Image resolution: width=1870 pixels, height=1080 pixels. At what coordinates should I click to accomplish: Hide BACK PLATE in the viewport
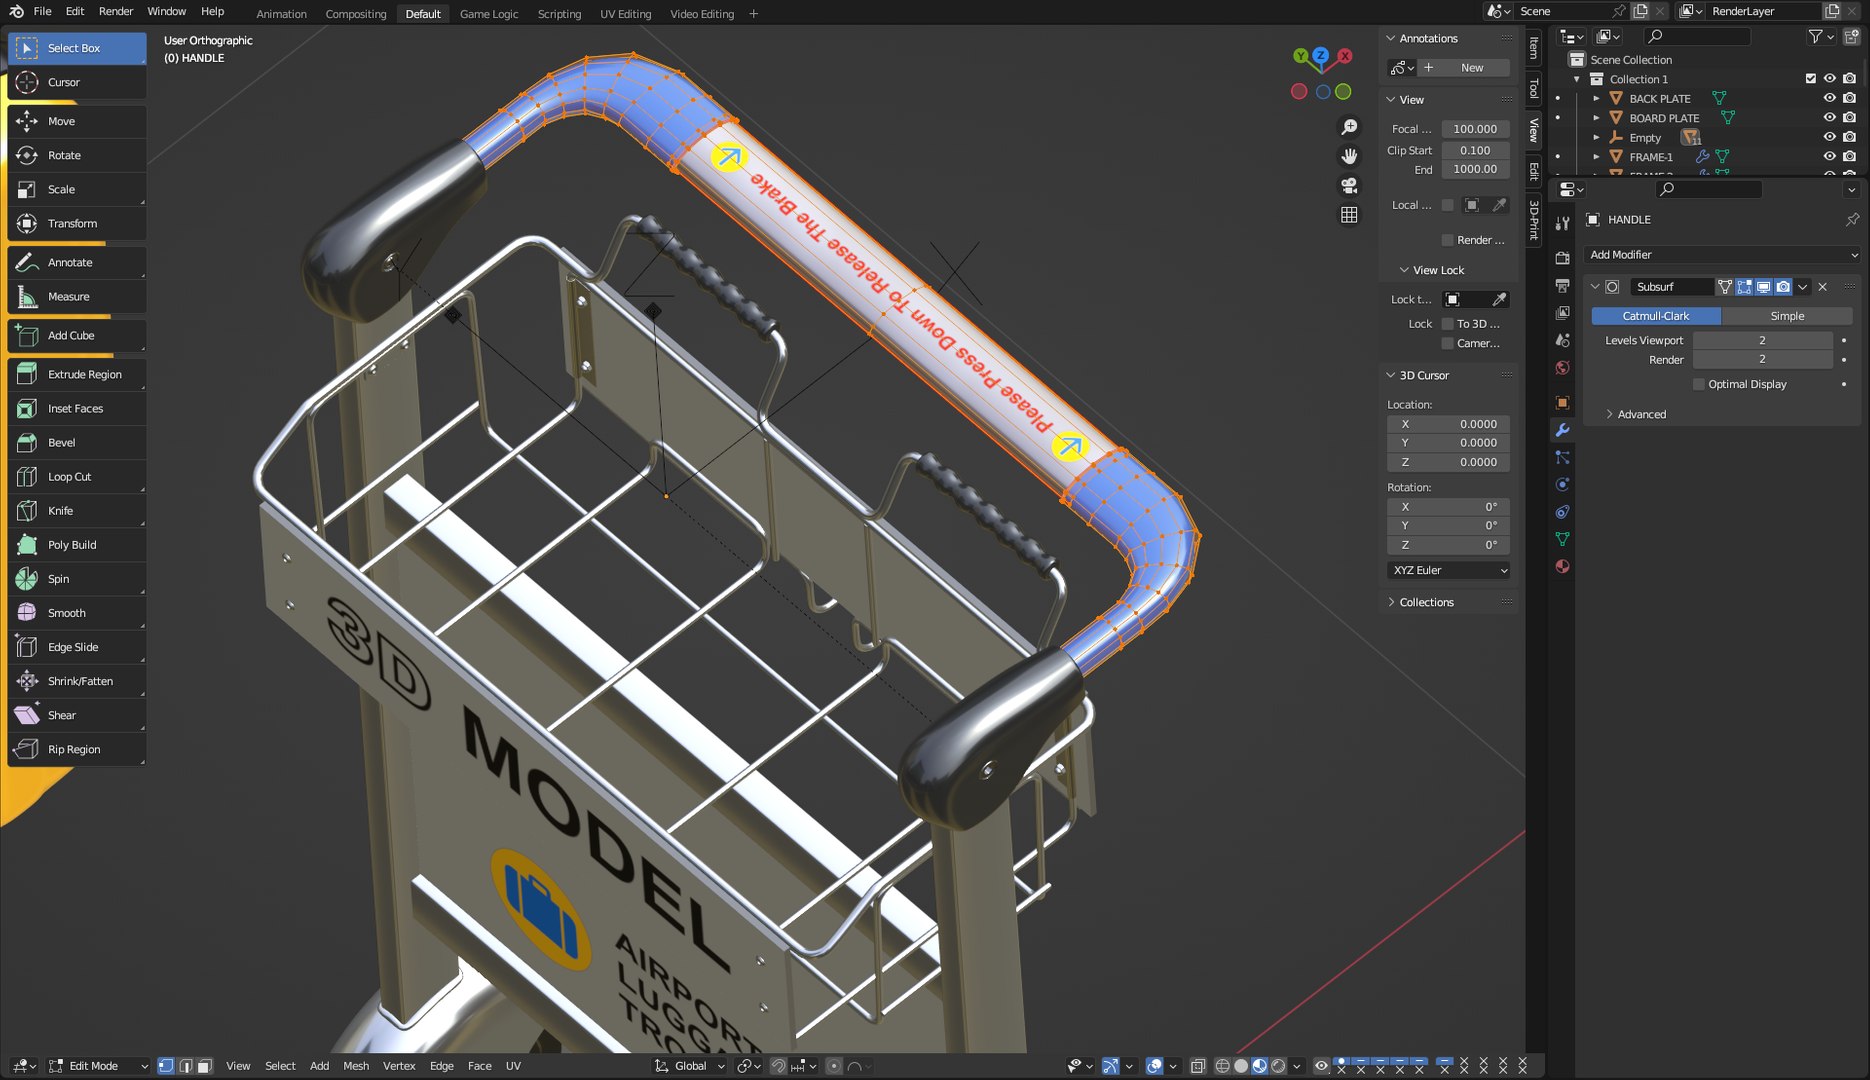(x=1829, y=98)
